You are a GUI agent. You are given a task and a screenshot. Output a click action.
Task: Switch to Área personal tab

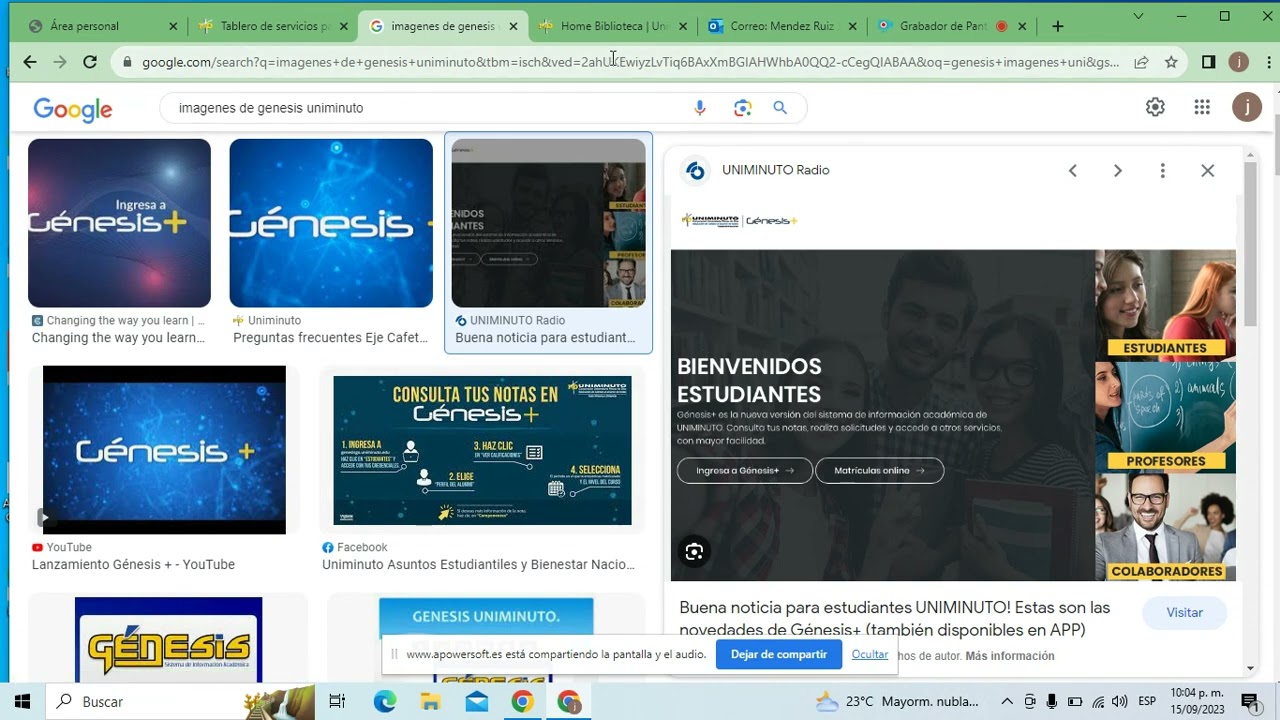tap(84, 26)
